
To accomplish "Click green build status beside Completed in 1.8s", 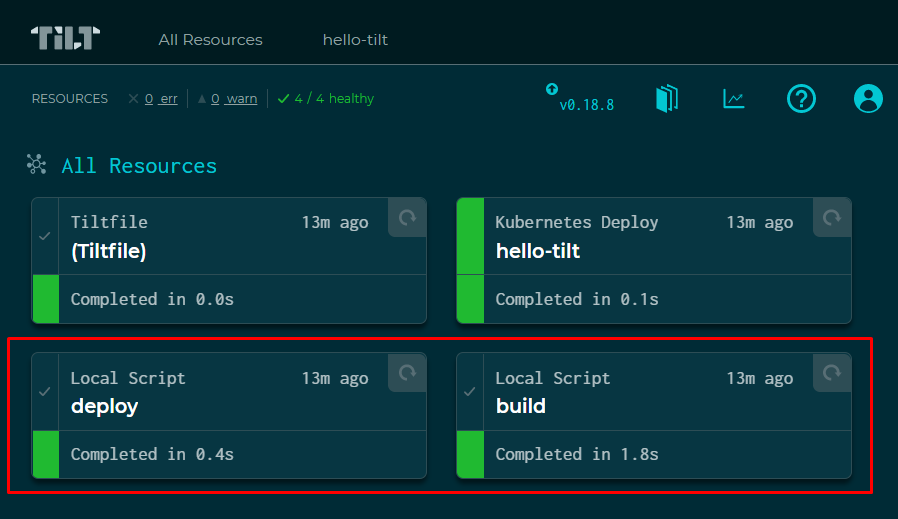I will pos(471,454).
